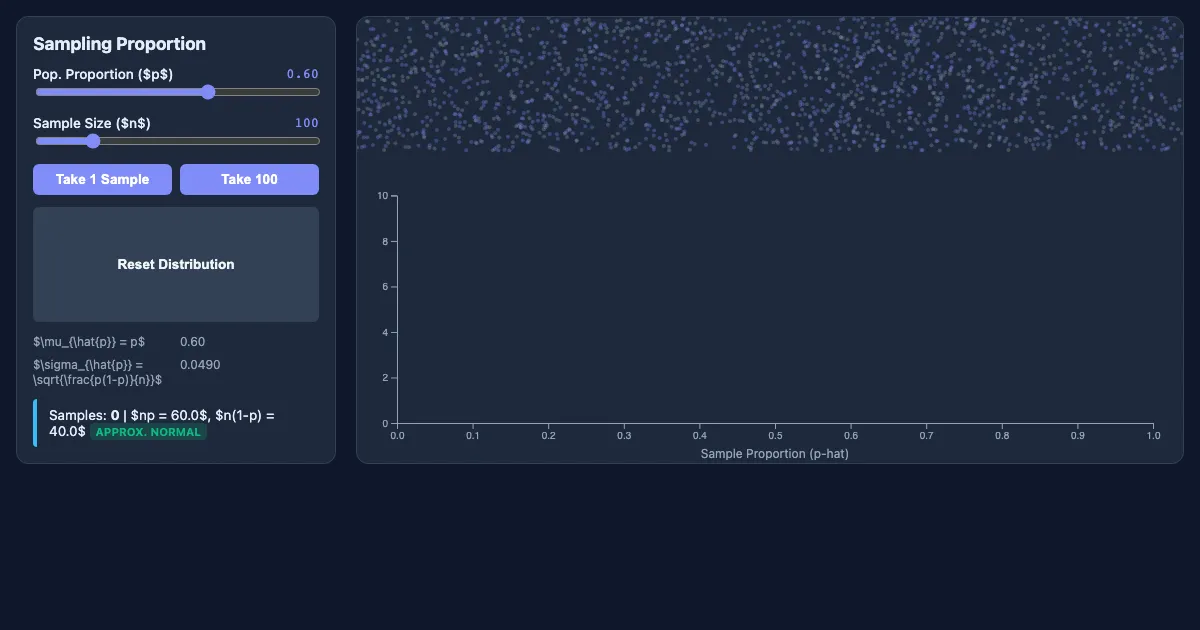
Task: Click the Take 1 Sample button
Action: pyautogui.click(x=102, y=179)
